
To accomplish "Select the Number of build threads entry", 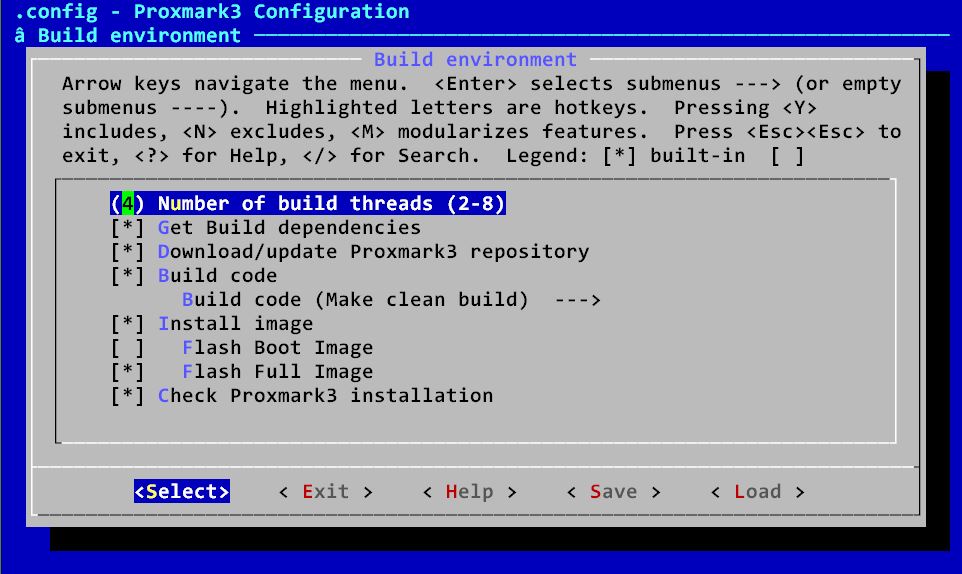I will [x=308, y=203].
